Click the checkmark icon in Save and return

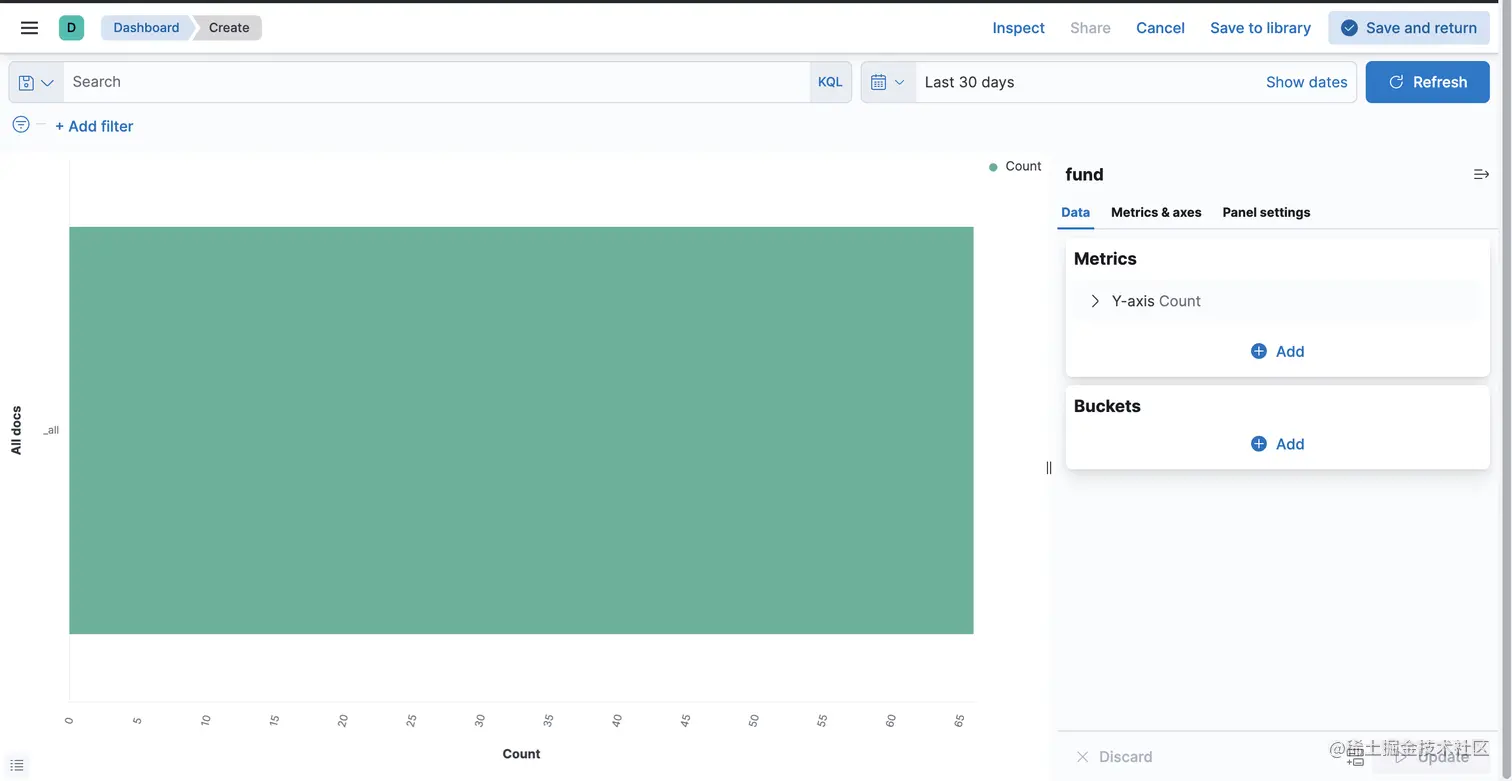(1349, 28)
